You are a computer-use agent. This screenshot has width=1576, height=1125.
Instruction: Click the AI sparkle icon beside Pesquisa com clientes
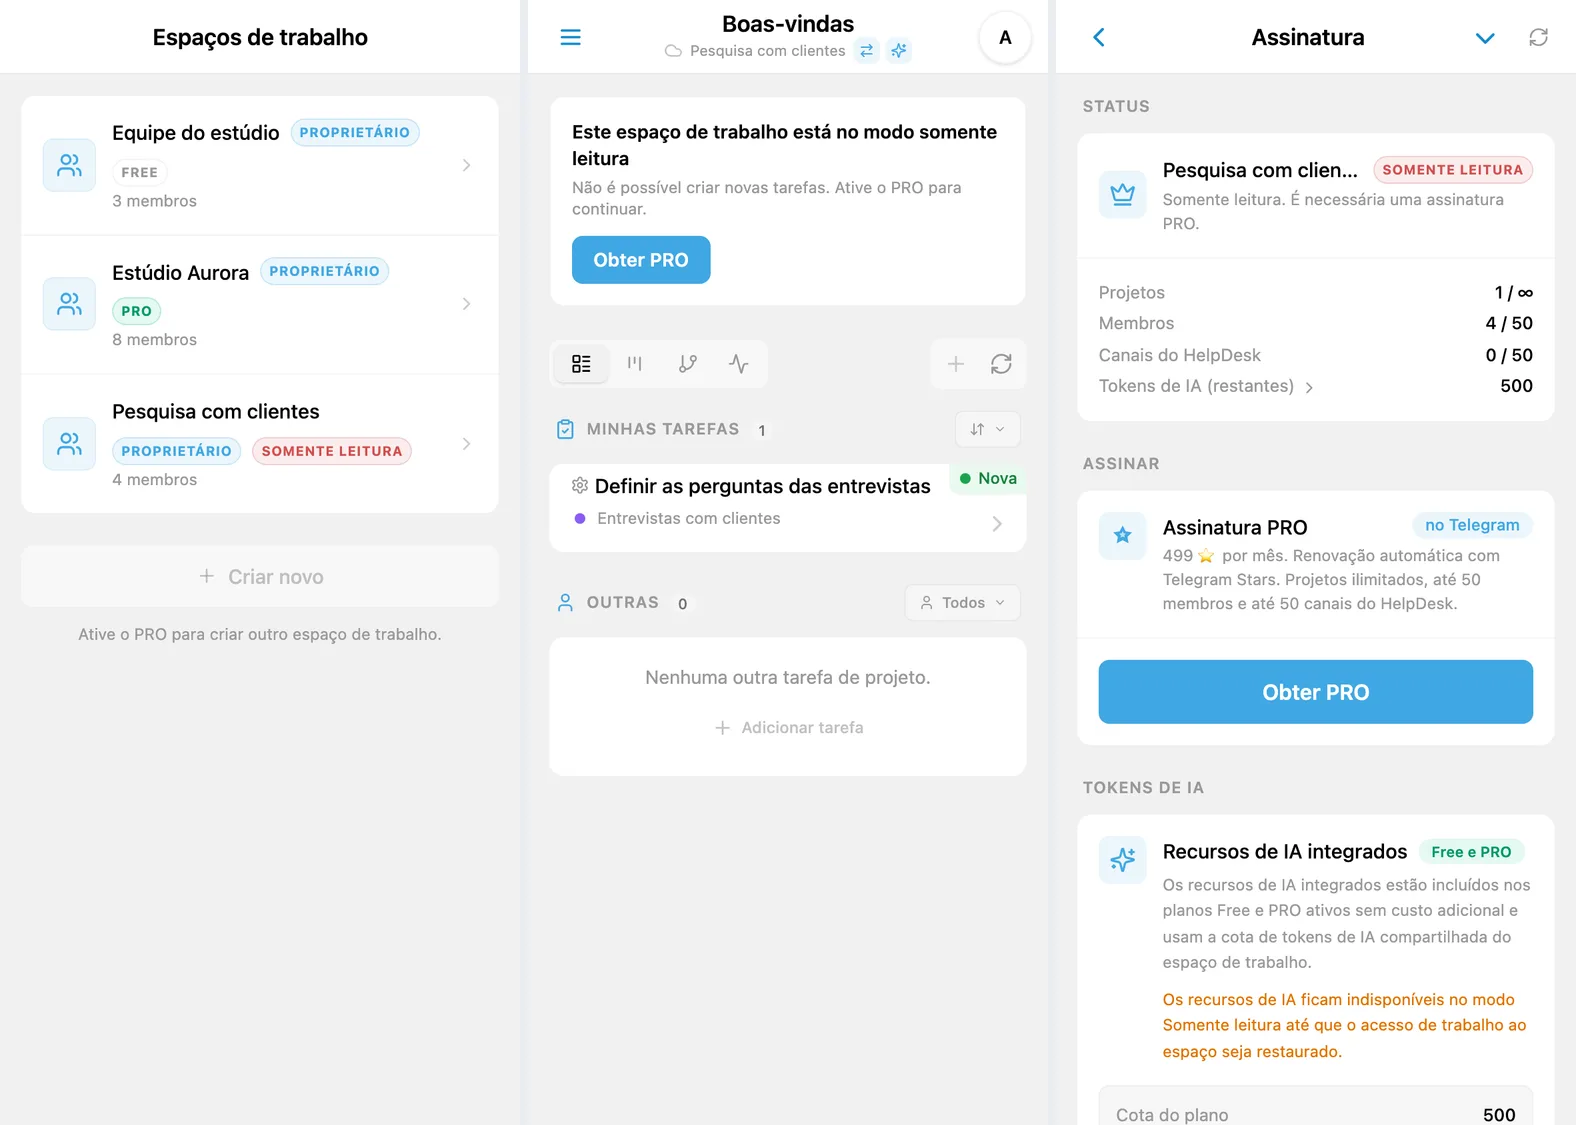[x=899, y=50]
